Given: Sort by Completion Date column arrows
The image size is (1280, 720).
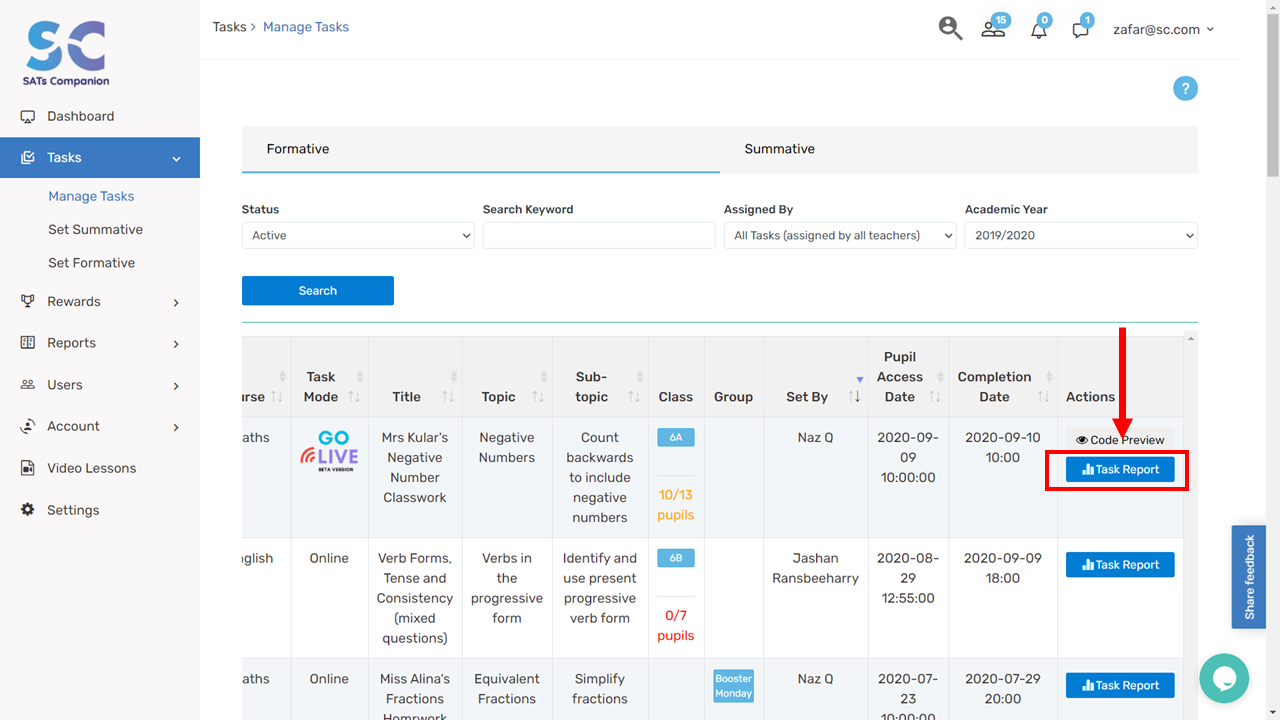Looking at the screenshot, I should (x=1044, y=397).
